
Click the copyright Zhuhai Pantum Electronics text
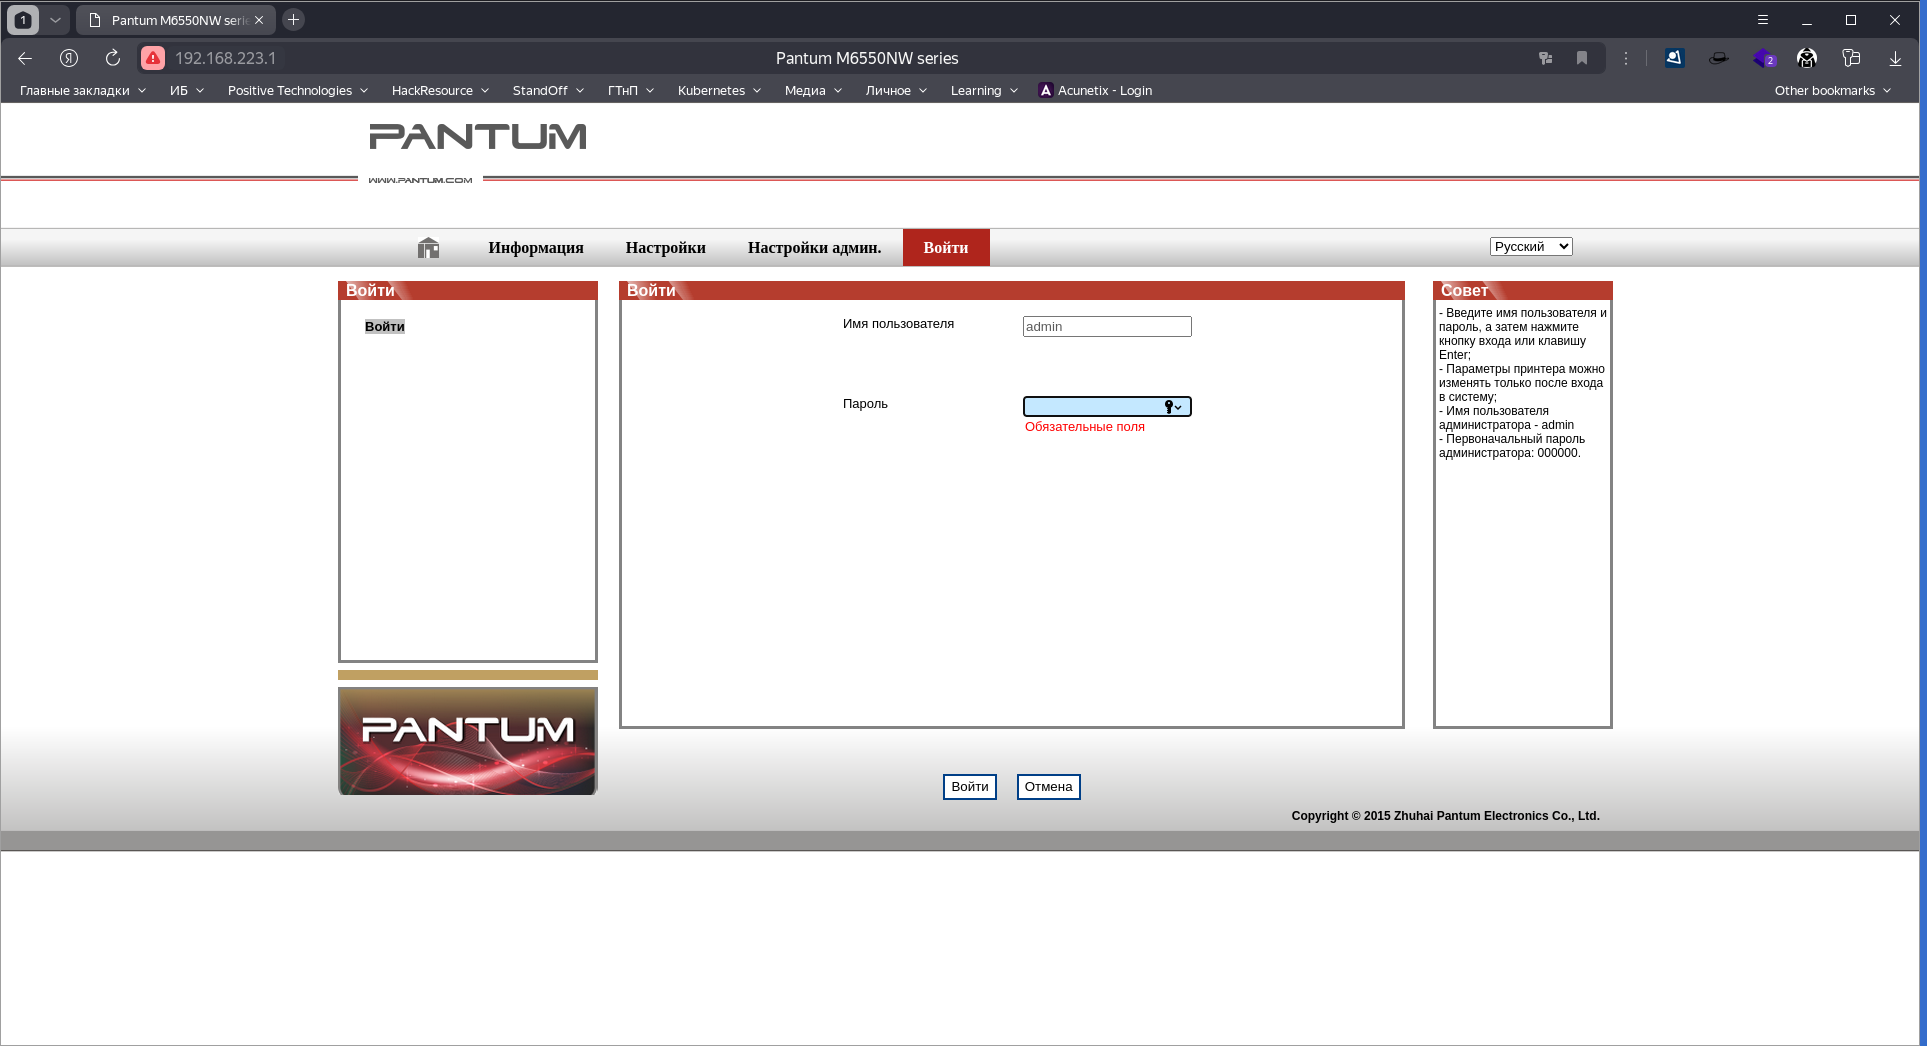point(1446,816)
